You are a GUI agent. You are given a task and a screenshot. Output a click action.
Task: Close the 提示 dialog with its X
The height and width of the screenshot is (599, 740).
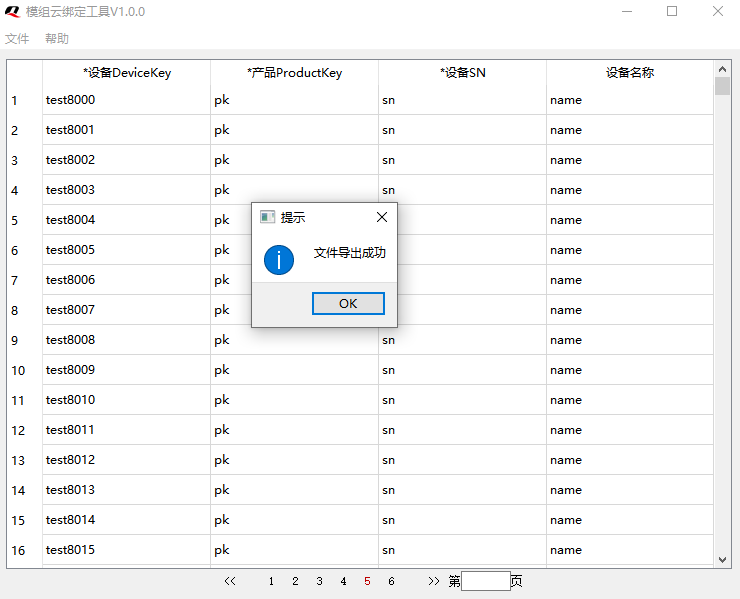[382, 217]
